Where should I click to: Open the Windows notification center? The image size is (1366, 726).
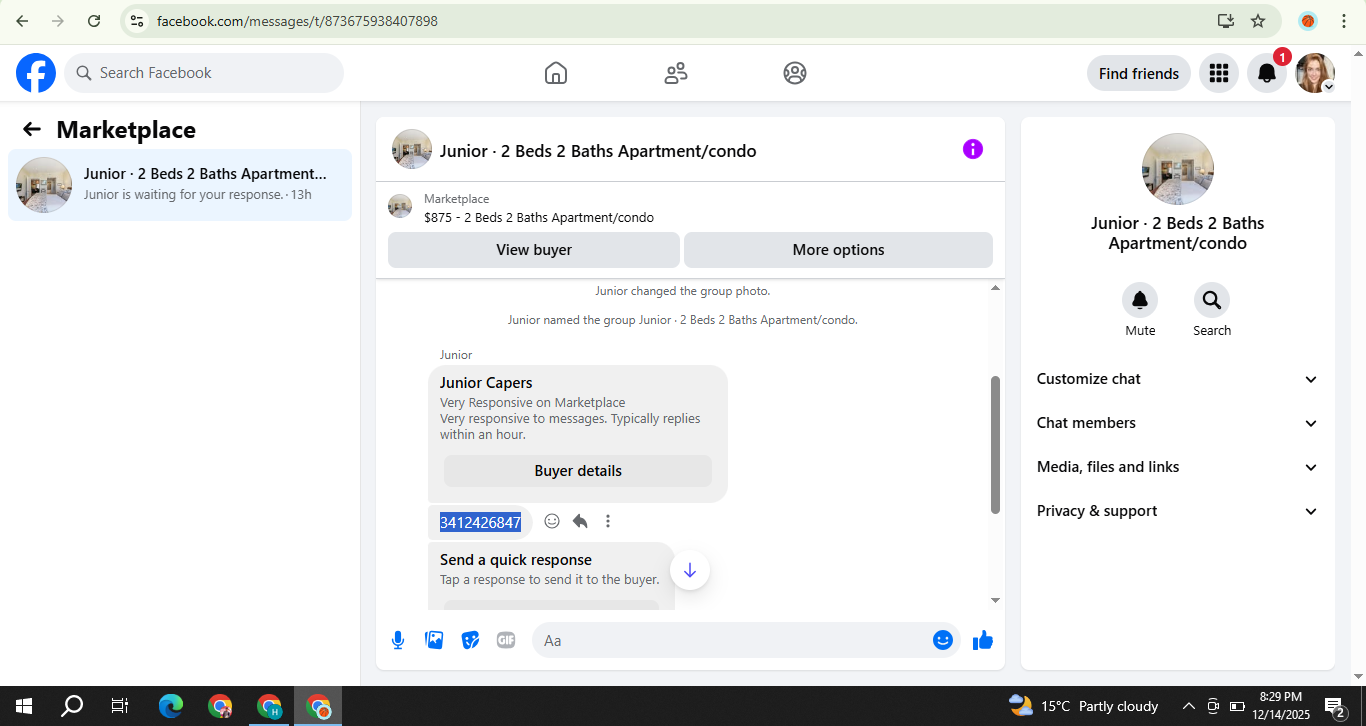(1336, 706)
